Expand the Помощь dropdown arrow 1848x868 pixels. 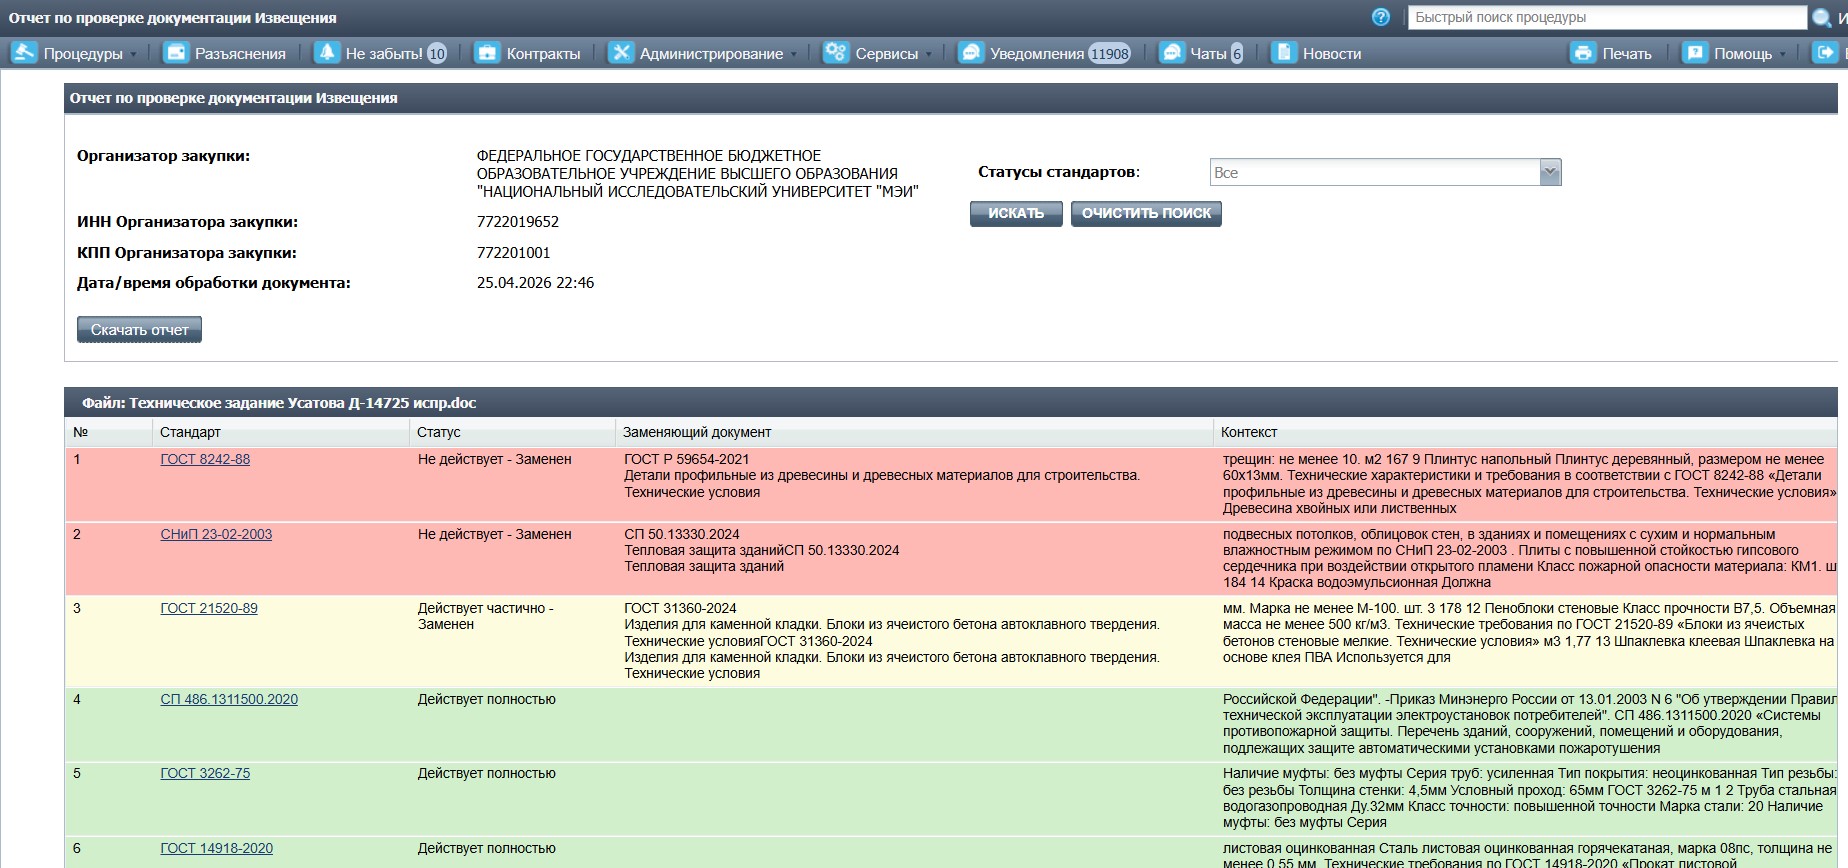(1782, 54)
